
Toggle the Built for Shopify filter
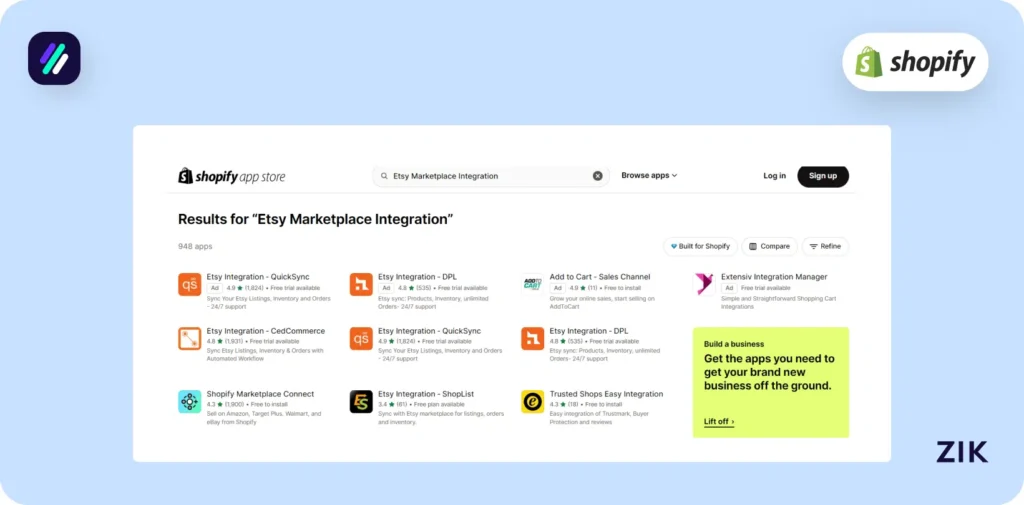700,246
